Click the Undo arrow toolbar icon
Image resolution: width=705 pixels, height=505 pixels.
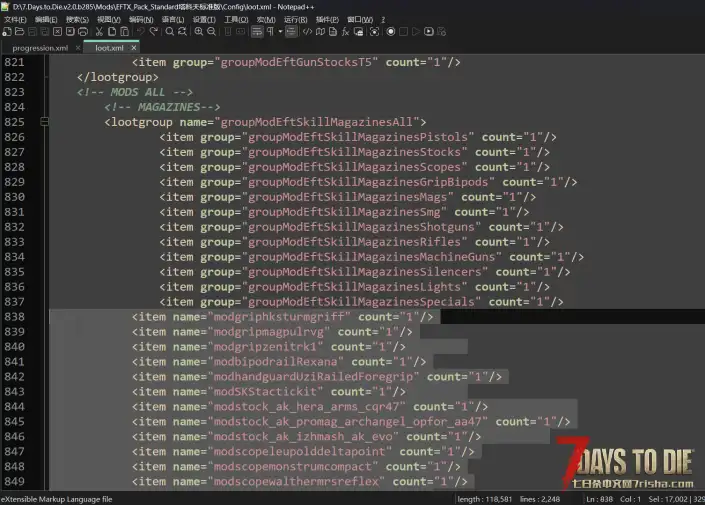point(141,32)
